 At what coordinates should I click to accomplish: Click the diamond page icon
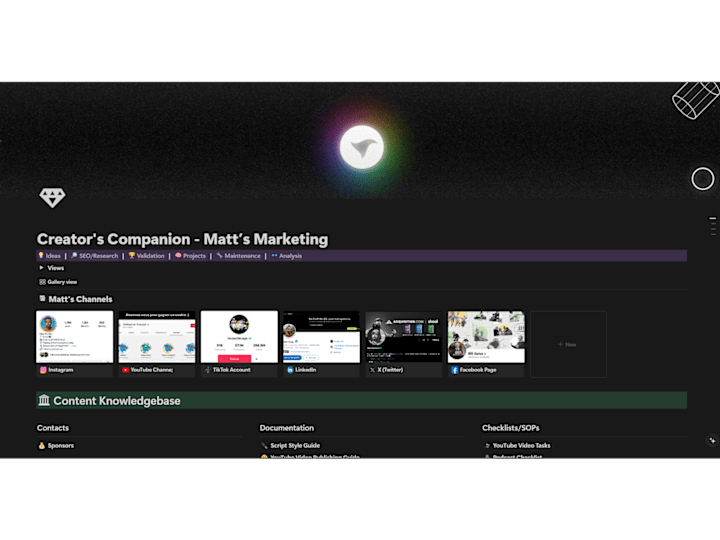tap(52, 197)
